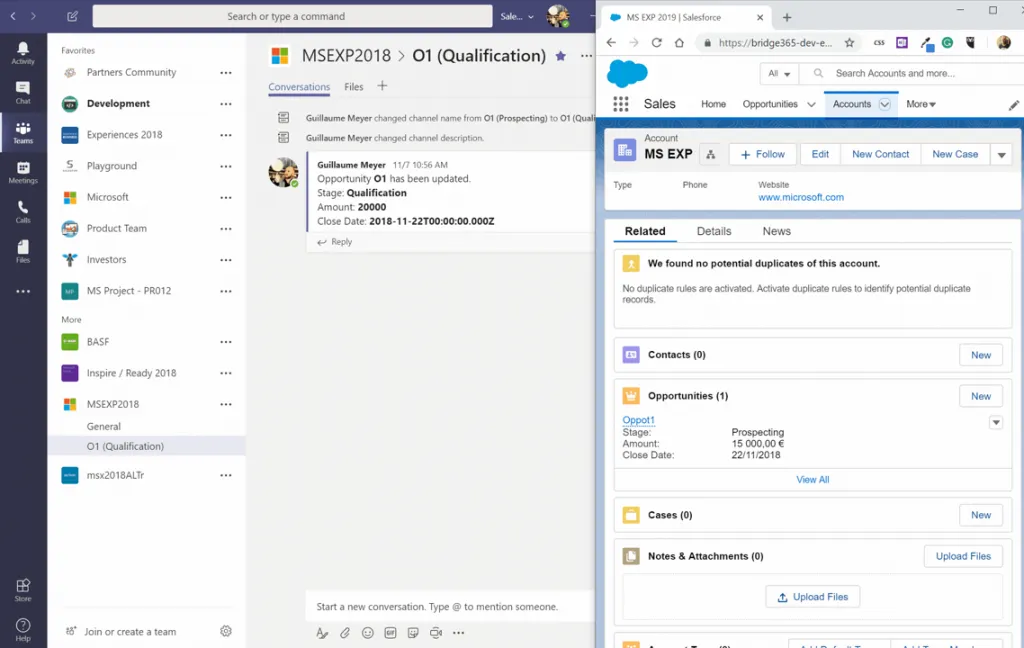Click View All opportunities

[812, 479]
